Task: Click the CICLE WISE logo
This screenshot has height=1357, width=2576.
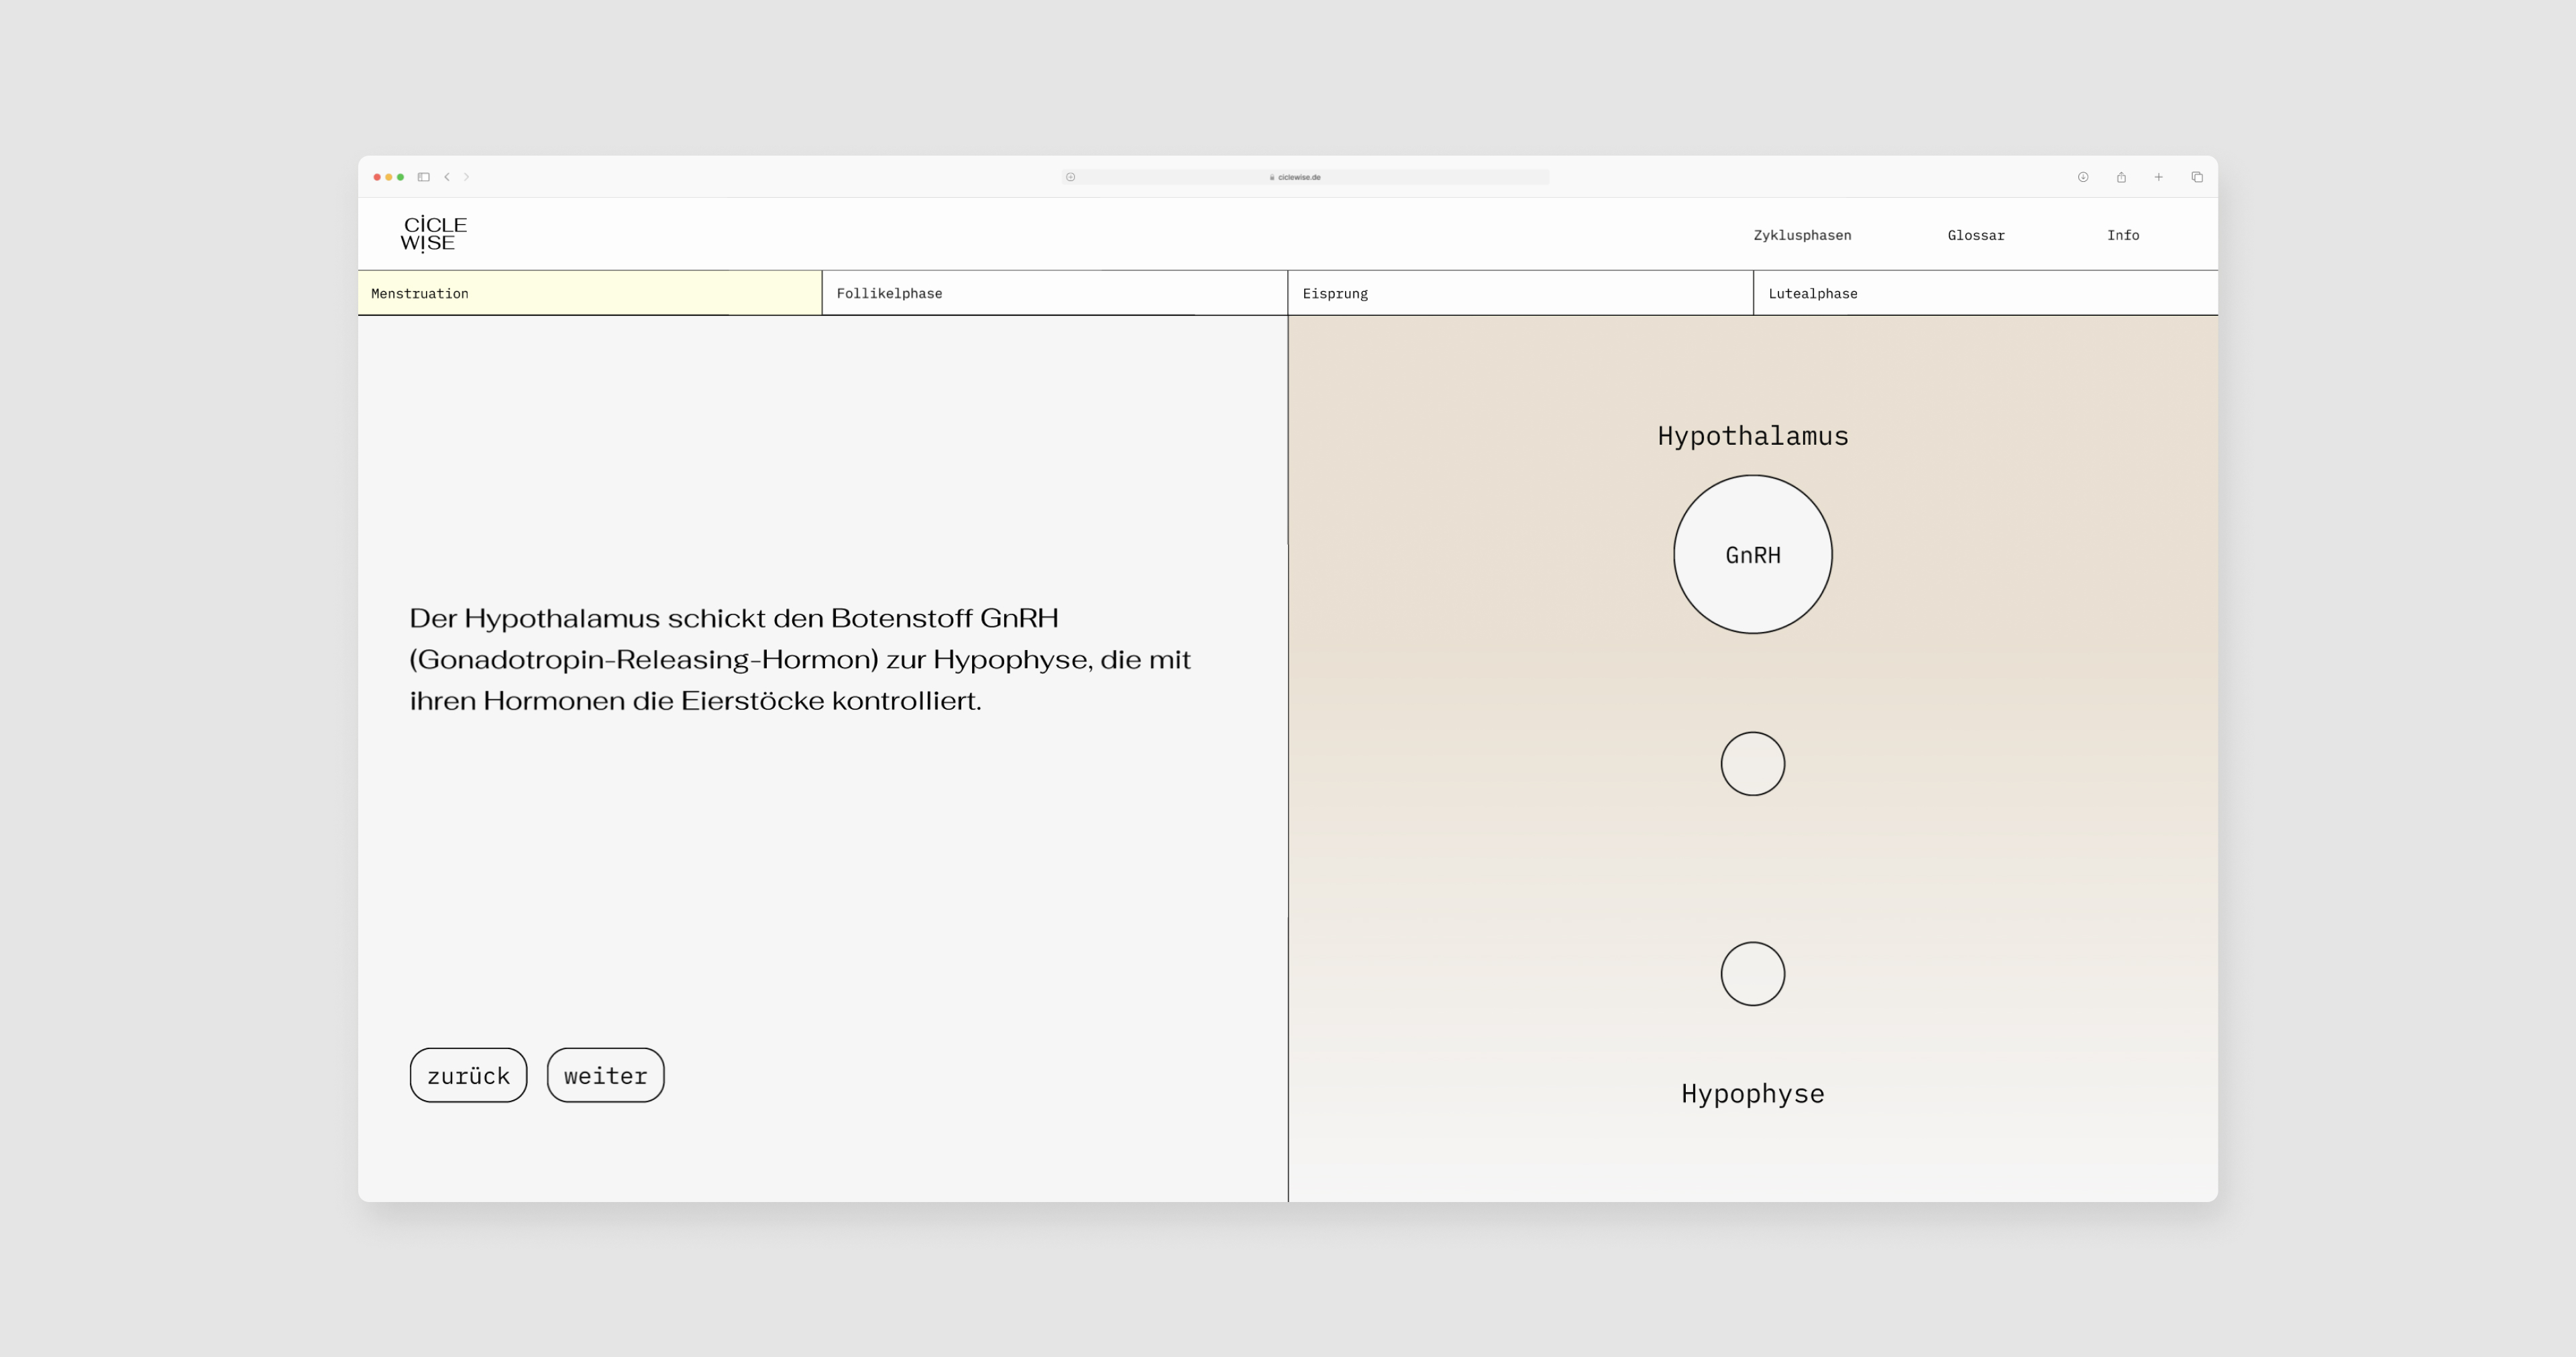Action: pos(433,234)
